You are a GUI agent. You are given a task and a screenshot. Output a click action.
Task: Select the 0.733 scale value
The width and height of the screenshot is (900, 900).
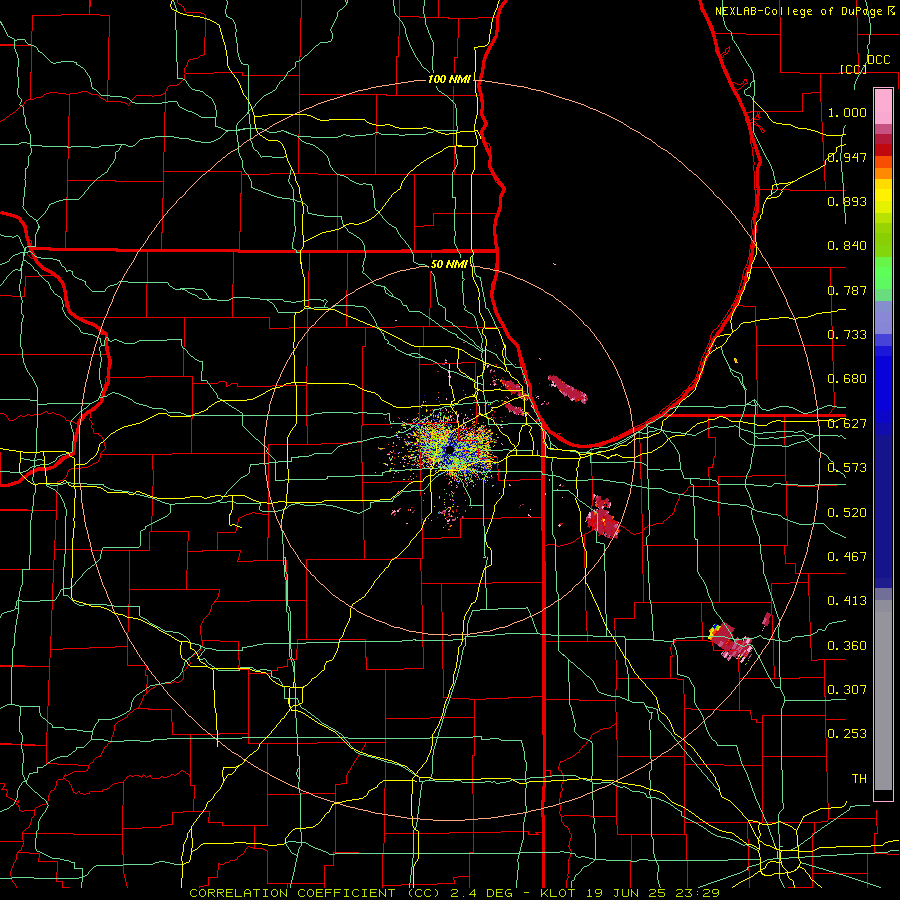[x=847, y=335]
